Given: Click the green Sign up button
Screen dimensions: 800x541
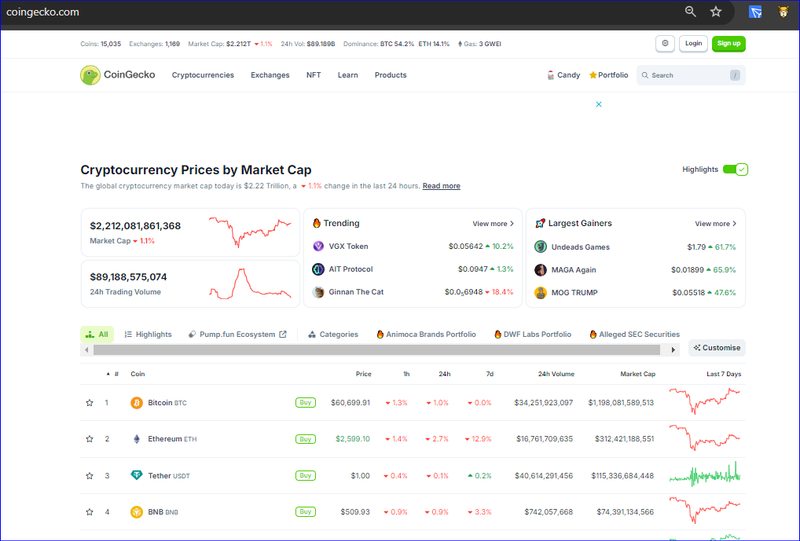Looking at the screenshot, I should click(729, 43).
